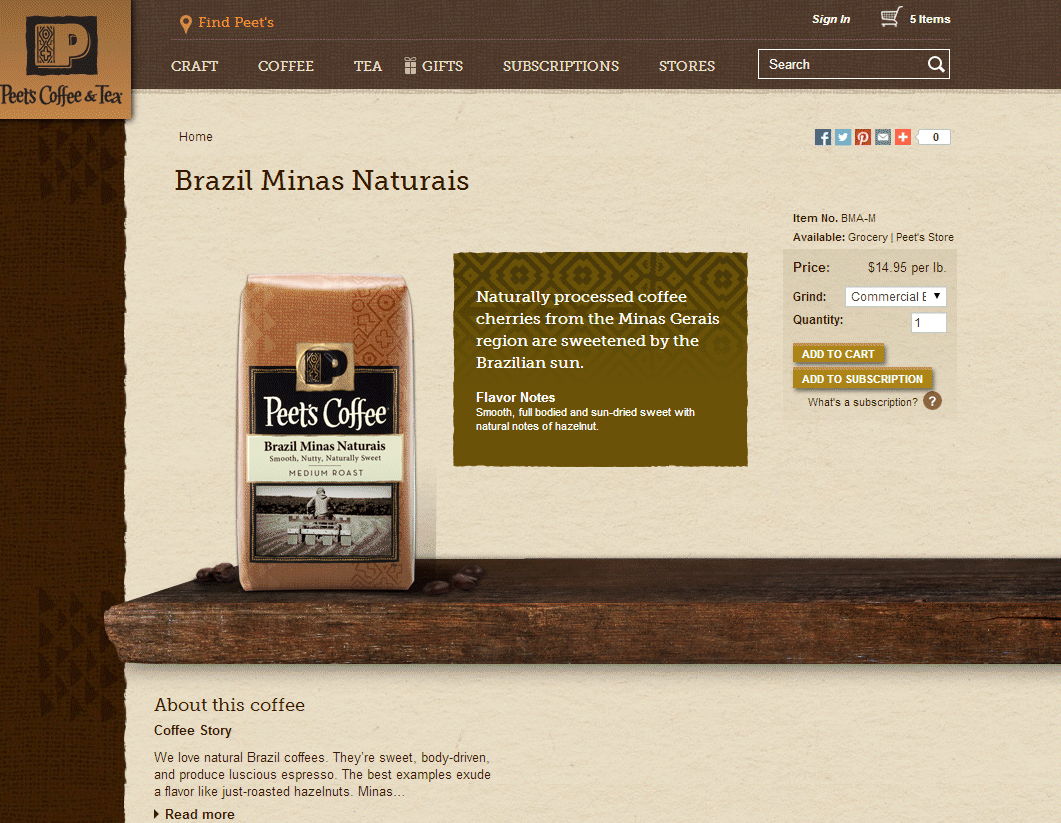Open the SUBSCRIPTIONS menu
The height and width of the screenshot is (823, 1061).
560,66
